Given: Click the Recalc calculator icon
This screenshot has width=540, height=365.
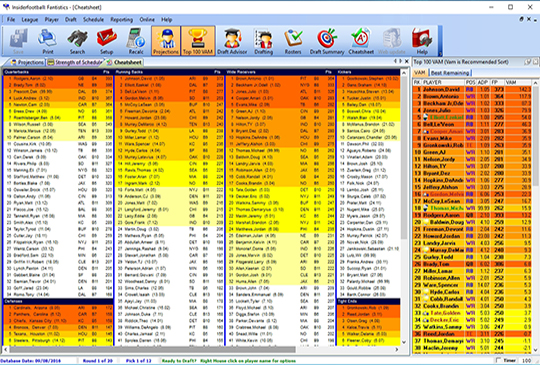Looking at the screenshot, I should (136, 41).
